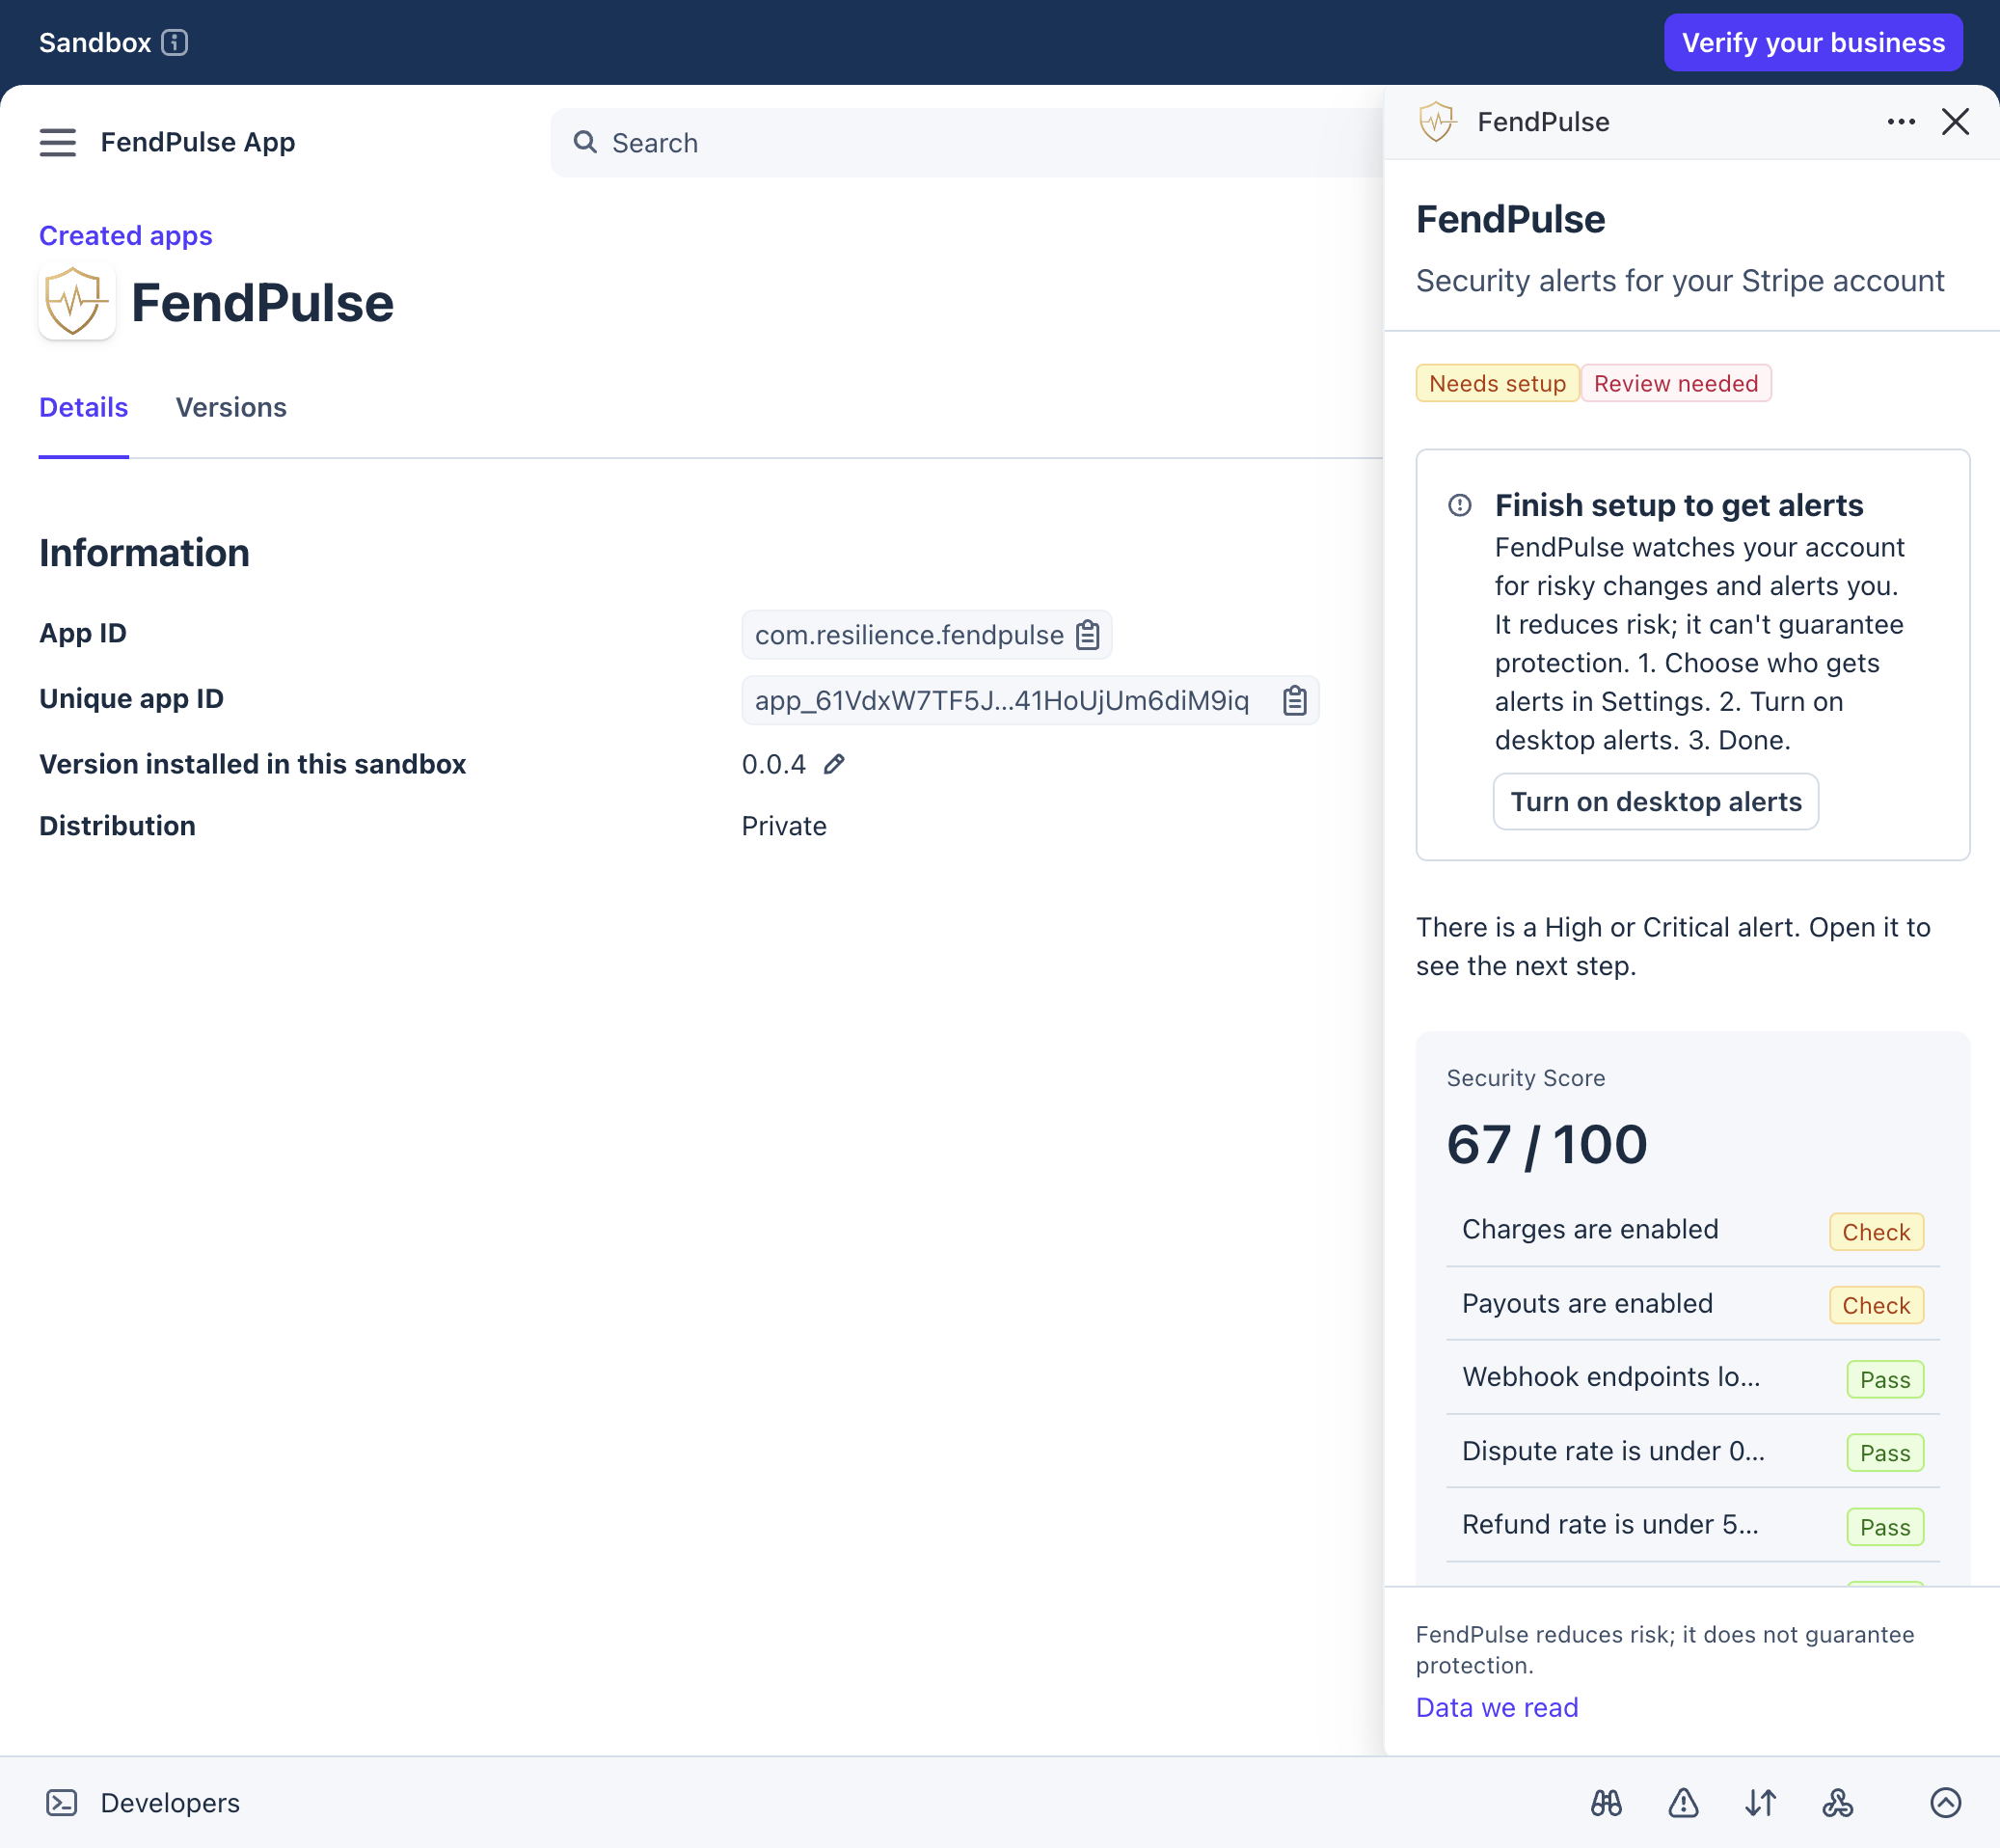The height and width of the screenshot is (1848, 2000).
Task: Click the Verify your business button
Action: 1813,42
